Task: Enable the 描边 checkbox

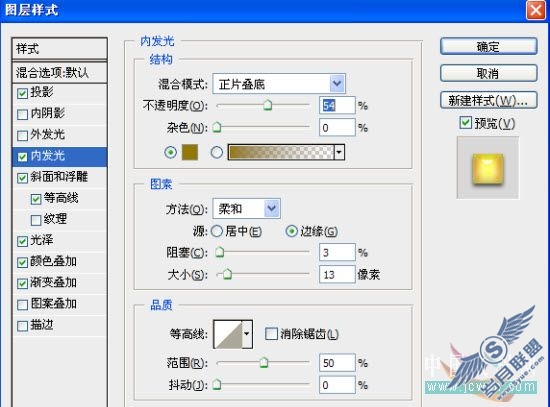Action: point(22,326)
